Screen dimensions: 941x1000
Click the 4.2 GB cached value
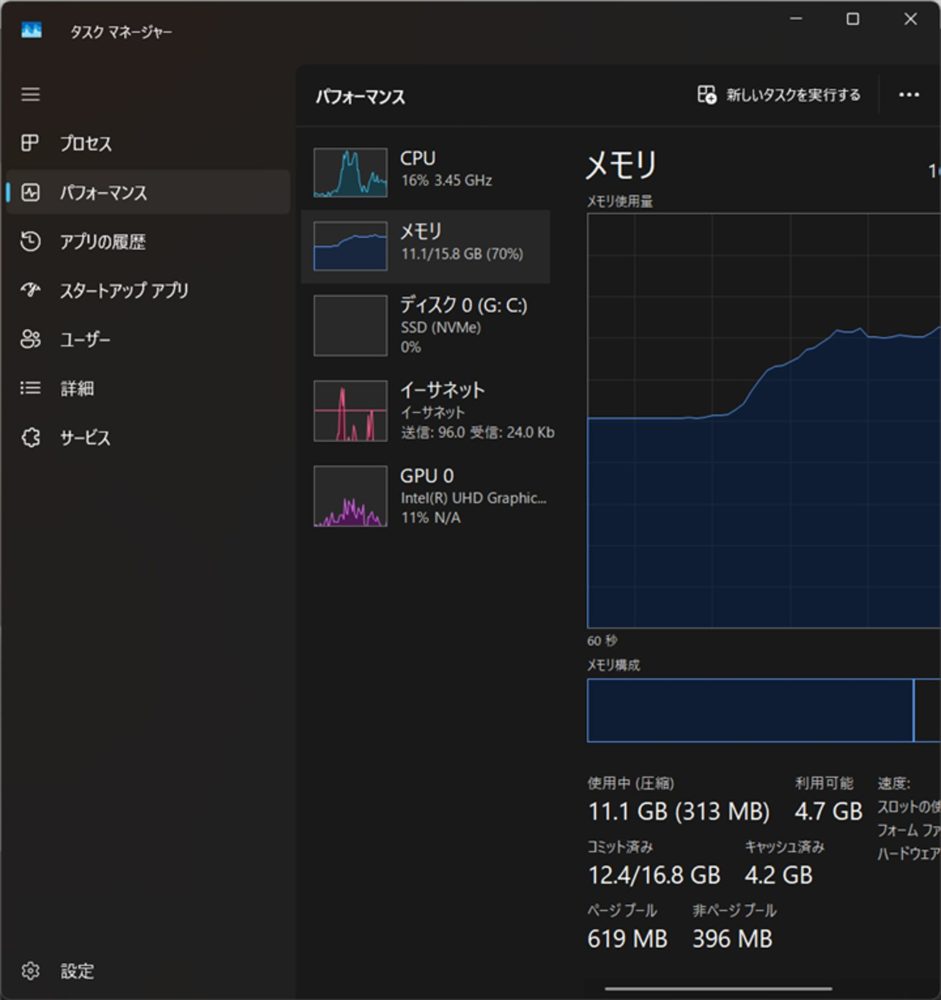click(779, 875)
